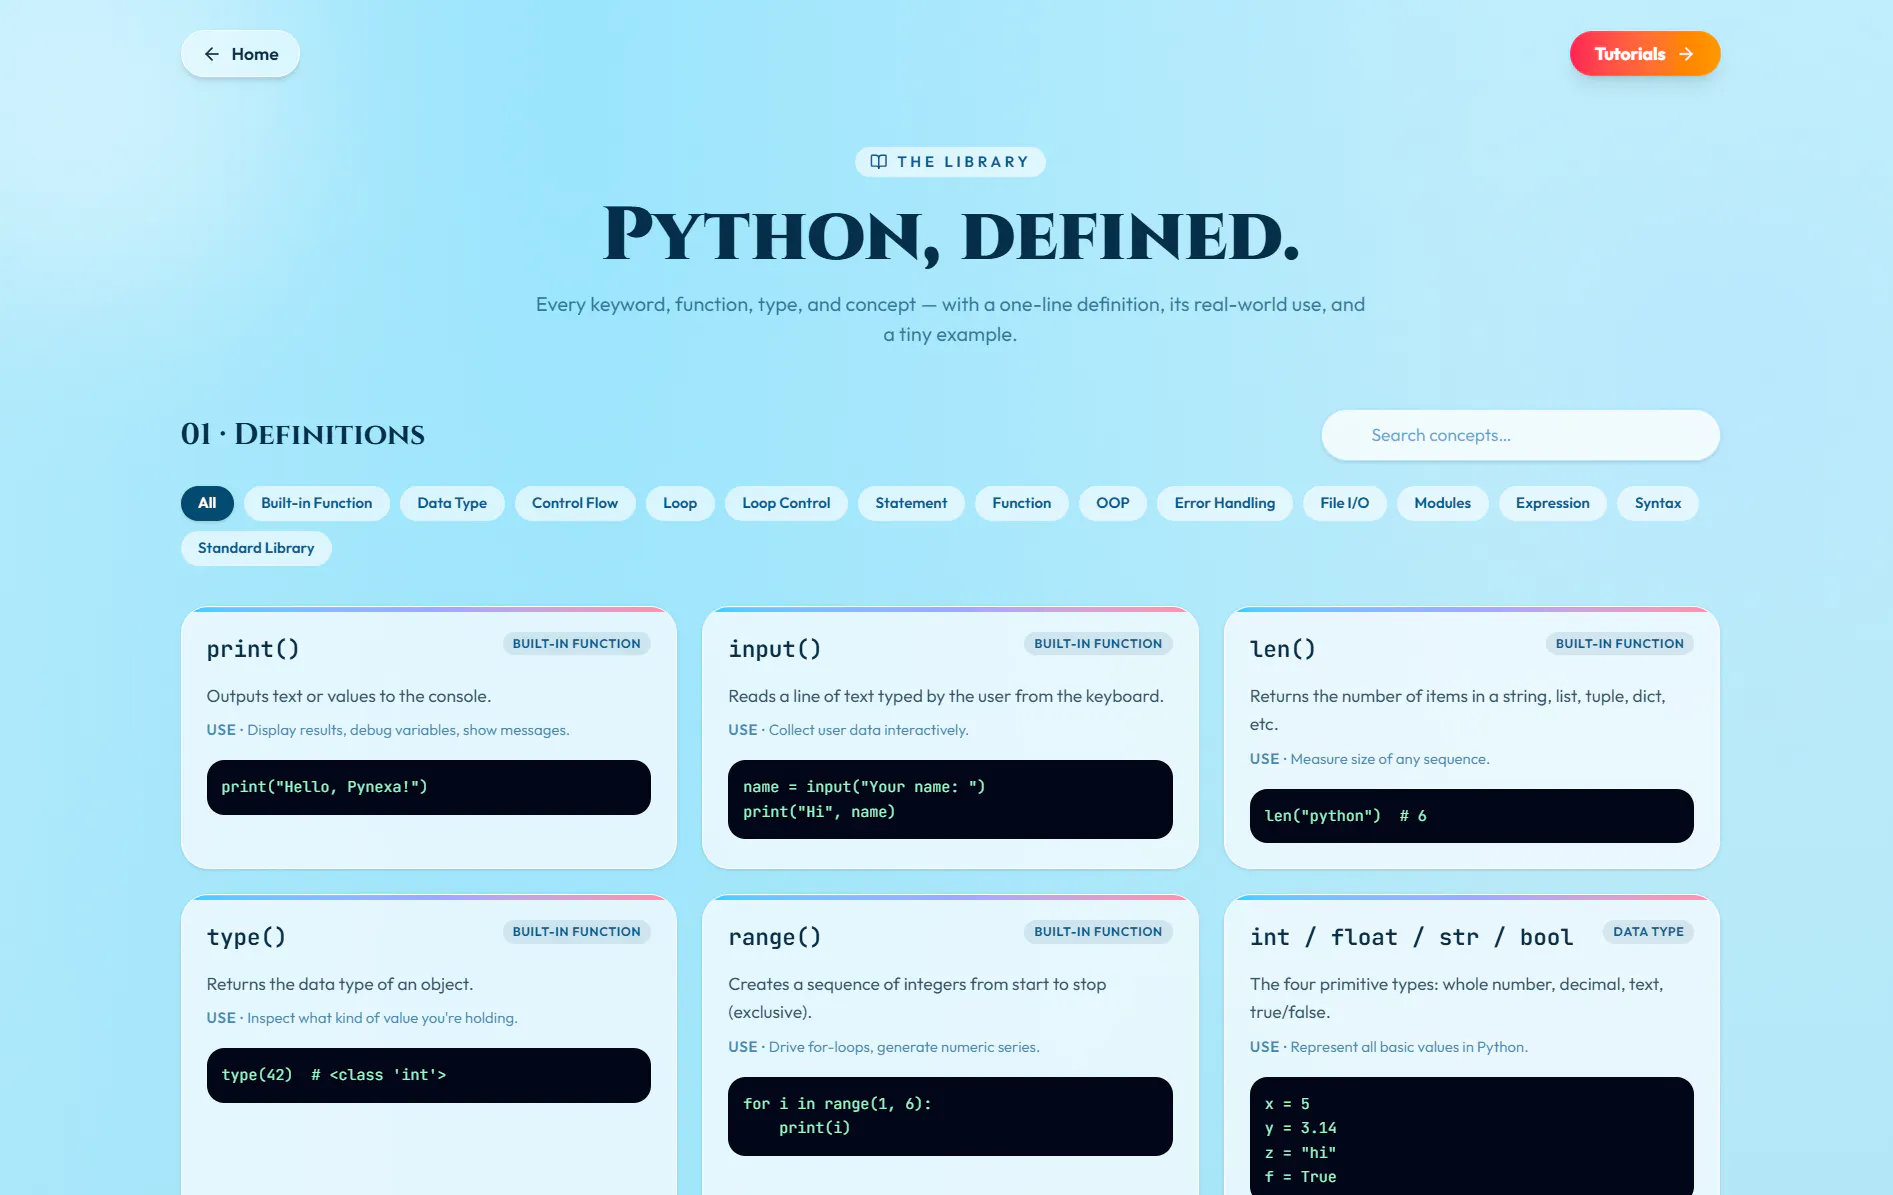Select the Syntax filter chip
1893x1195 pixels.
tap(1658, 503)
